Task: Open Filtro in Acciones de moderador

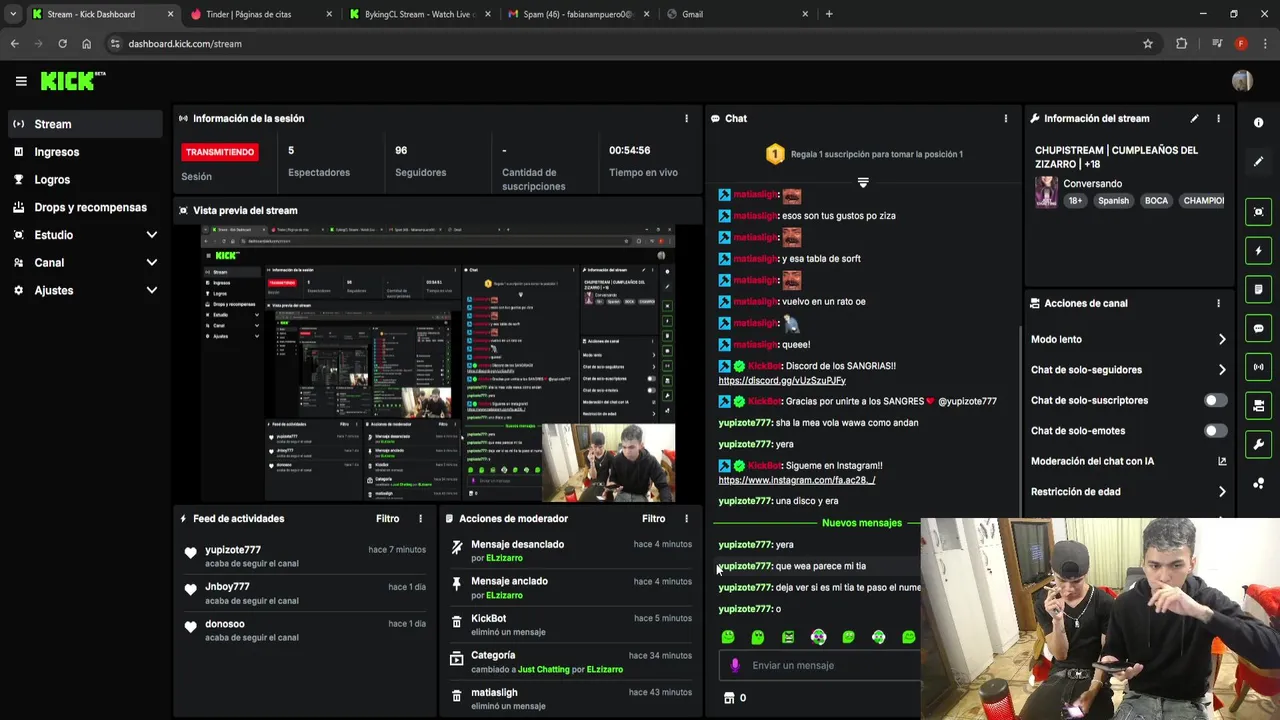Action: point(653,518)
